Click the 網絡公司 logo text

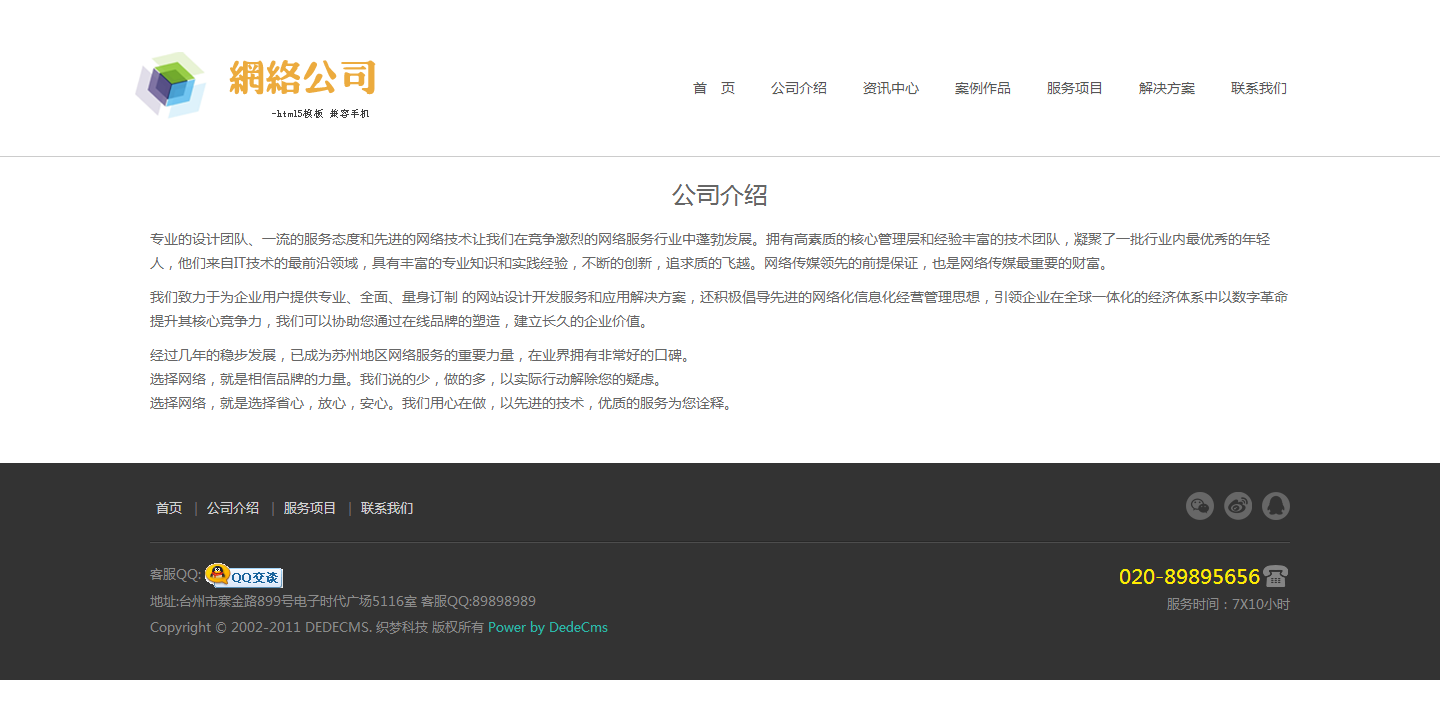(x=302, y=78)
